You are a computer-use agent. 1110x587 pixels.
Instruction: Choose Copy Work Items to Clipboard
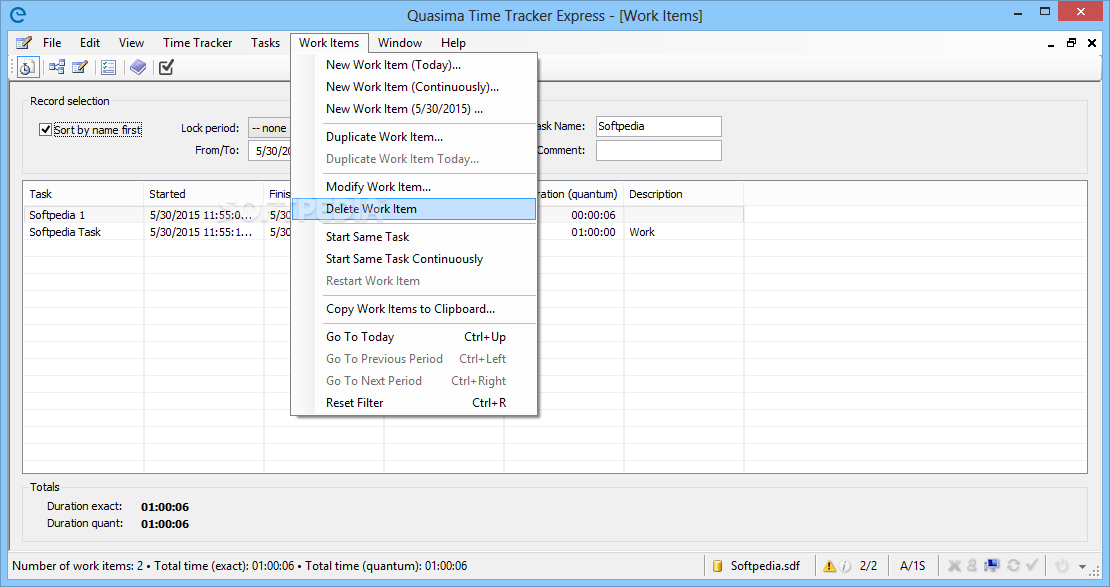click(414, 309)
